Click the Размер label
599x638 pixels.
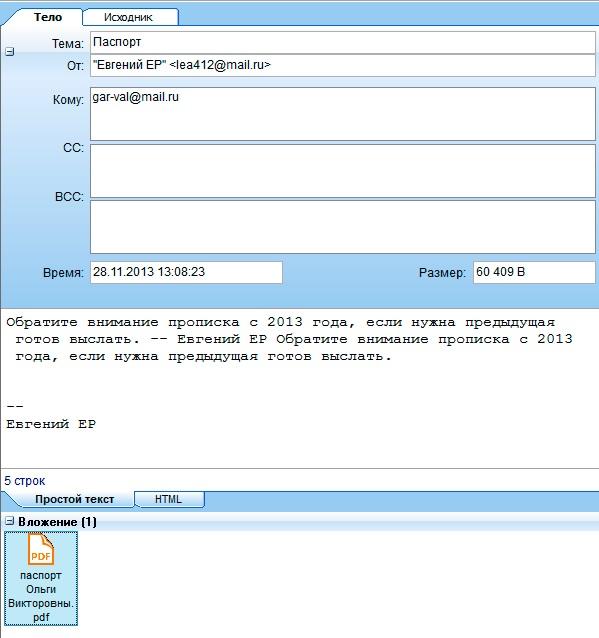(442, 273)
